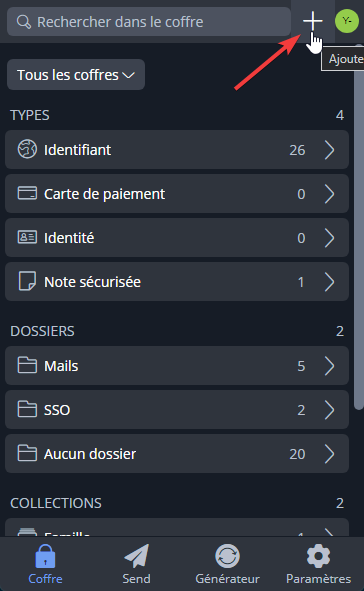The width and height of the screenshot is (364, 591).
Task: Open the green account avatar menu
Action: (x=347, y=21)
